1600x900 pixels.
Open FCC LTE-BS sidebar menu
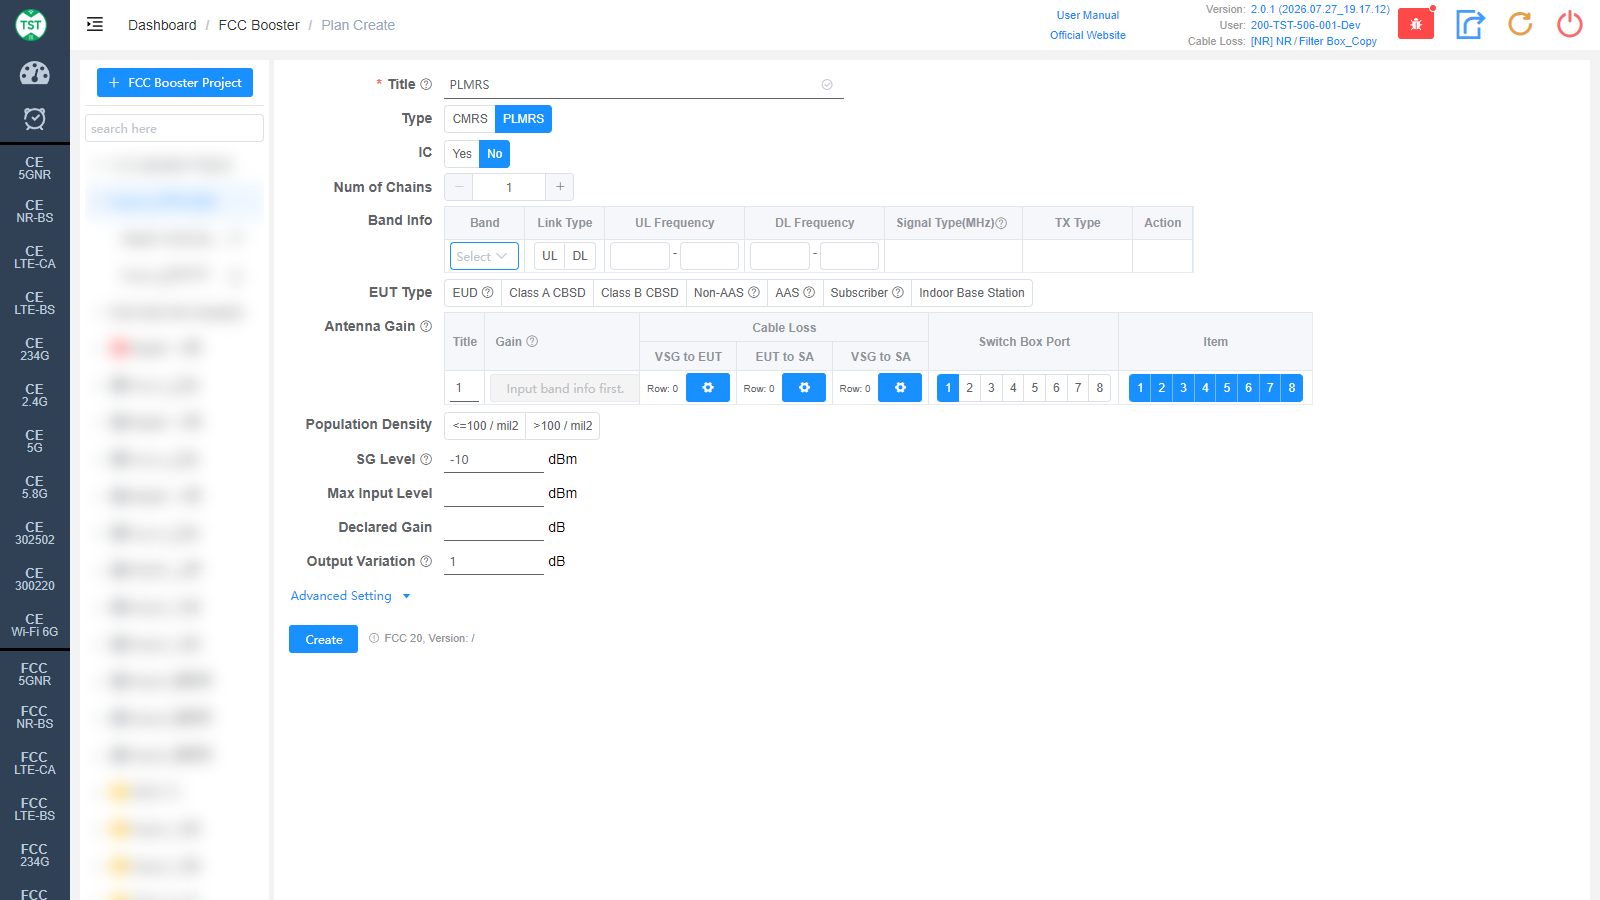tap(34, 809)
